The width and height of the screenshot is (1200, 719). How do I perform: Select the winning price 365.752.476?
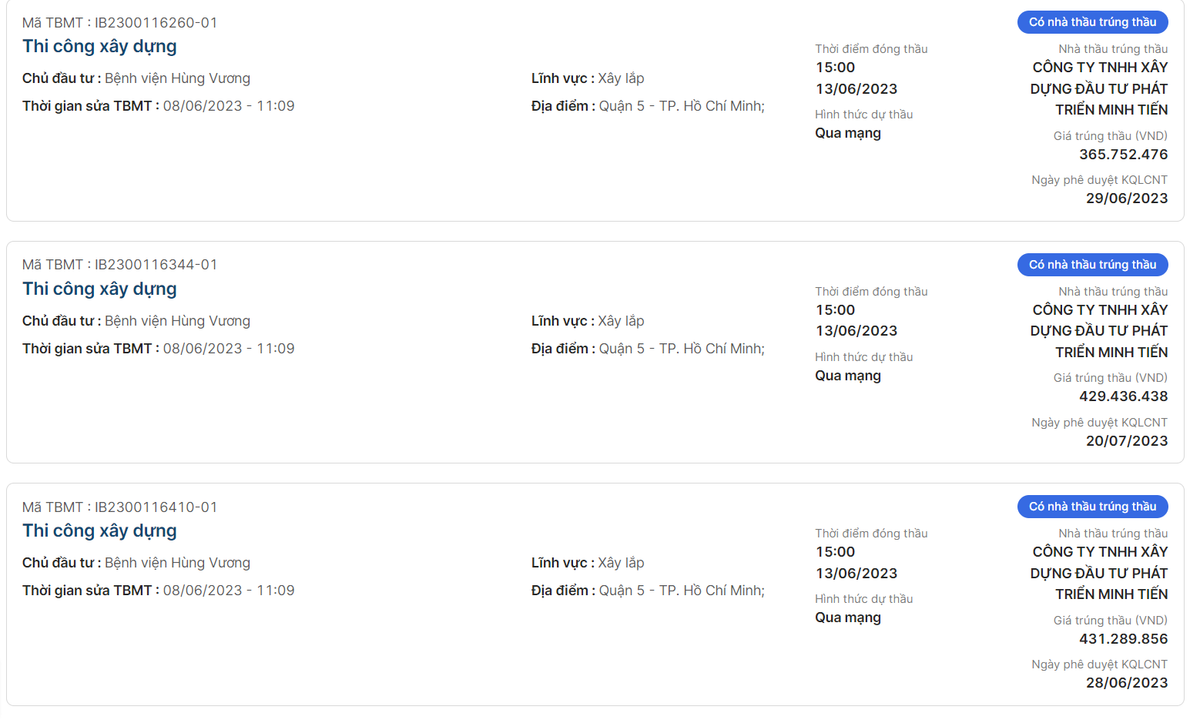1123,154
